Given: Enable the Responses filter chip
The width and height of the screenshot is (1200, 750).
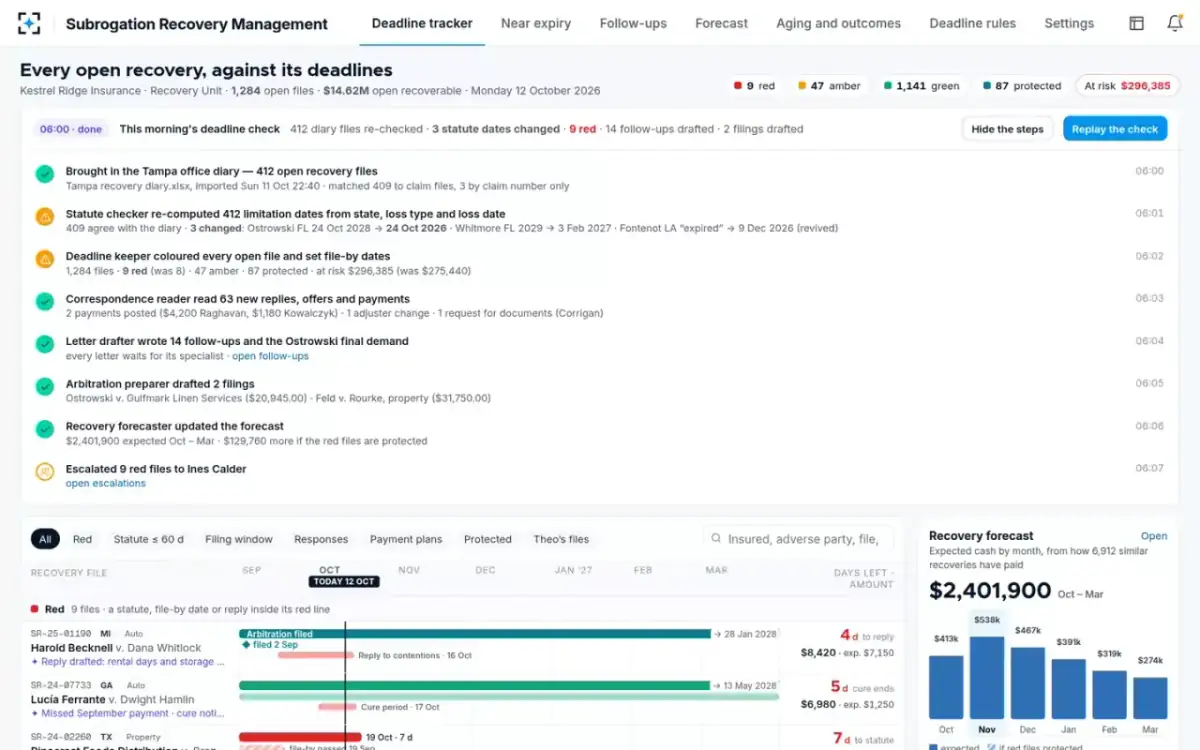Looking at the screenshot, I should point(321,539).
